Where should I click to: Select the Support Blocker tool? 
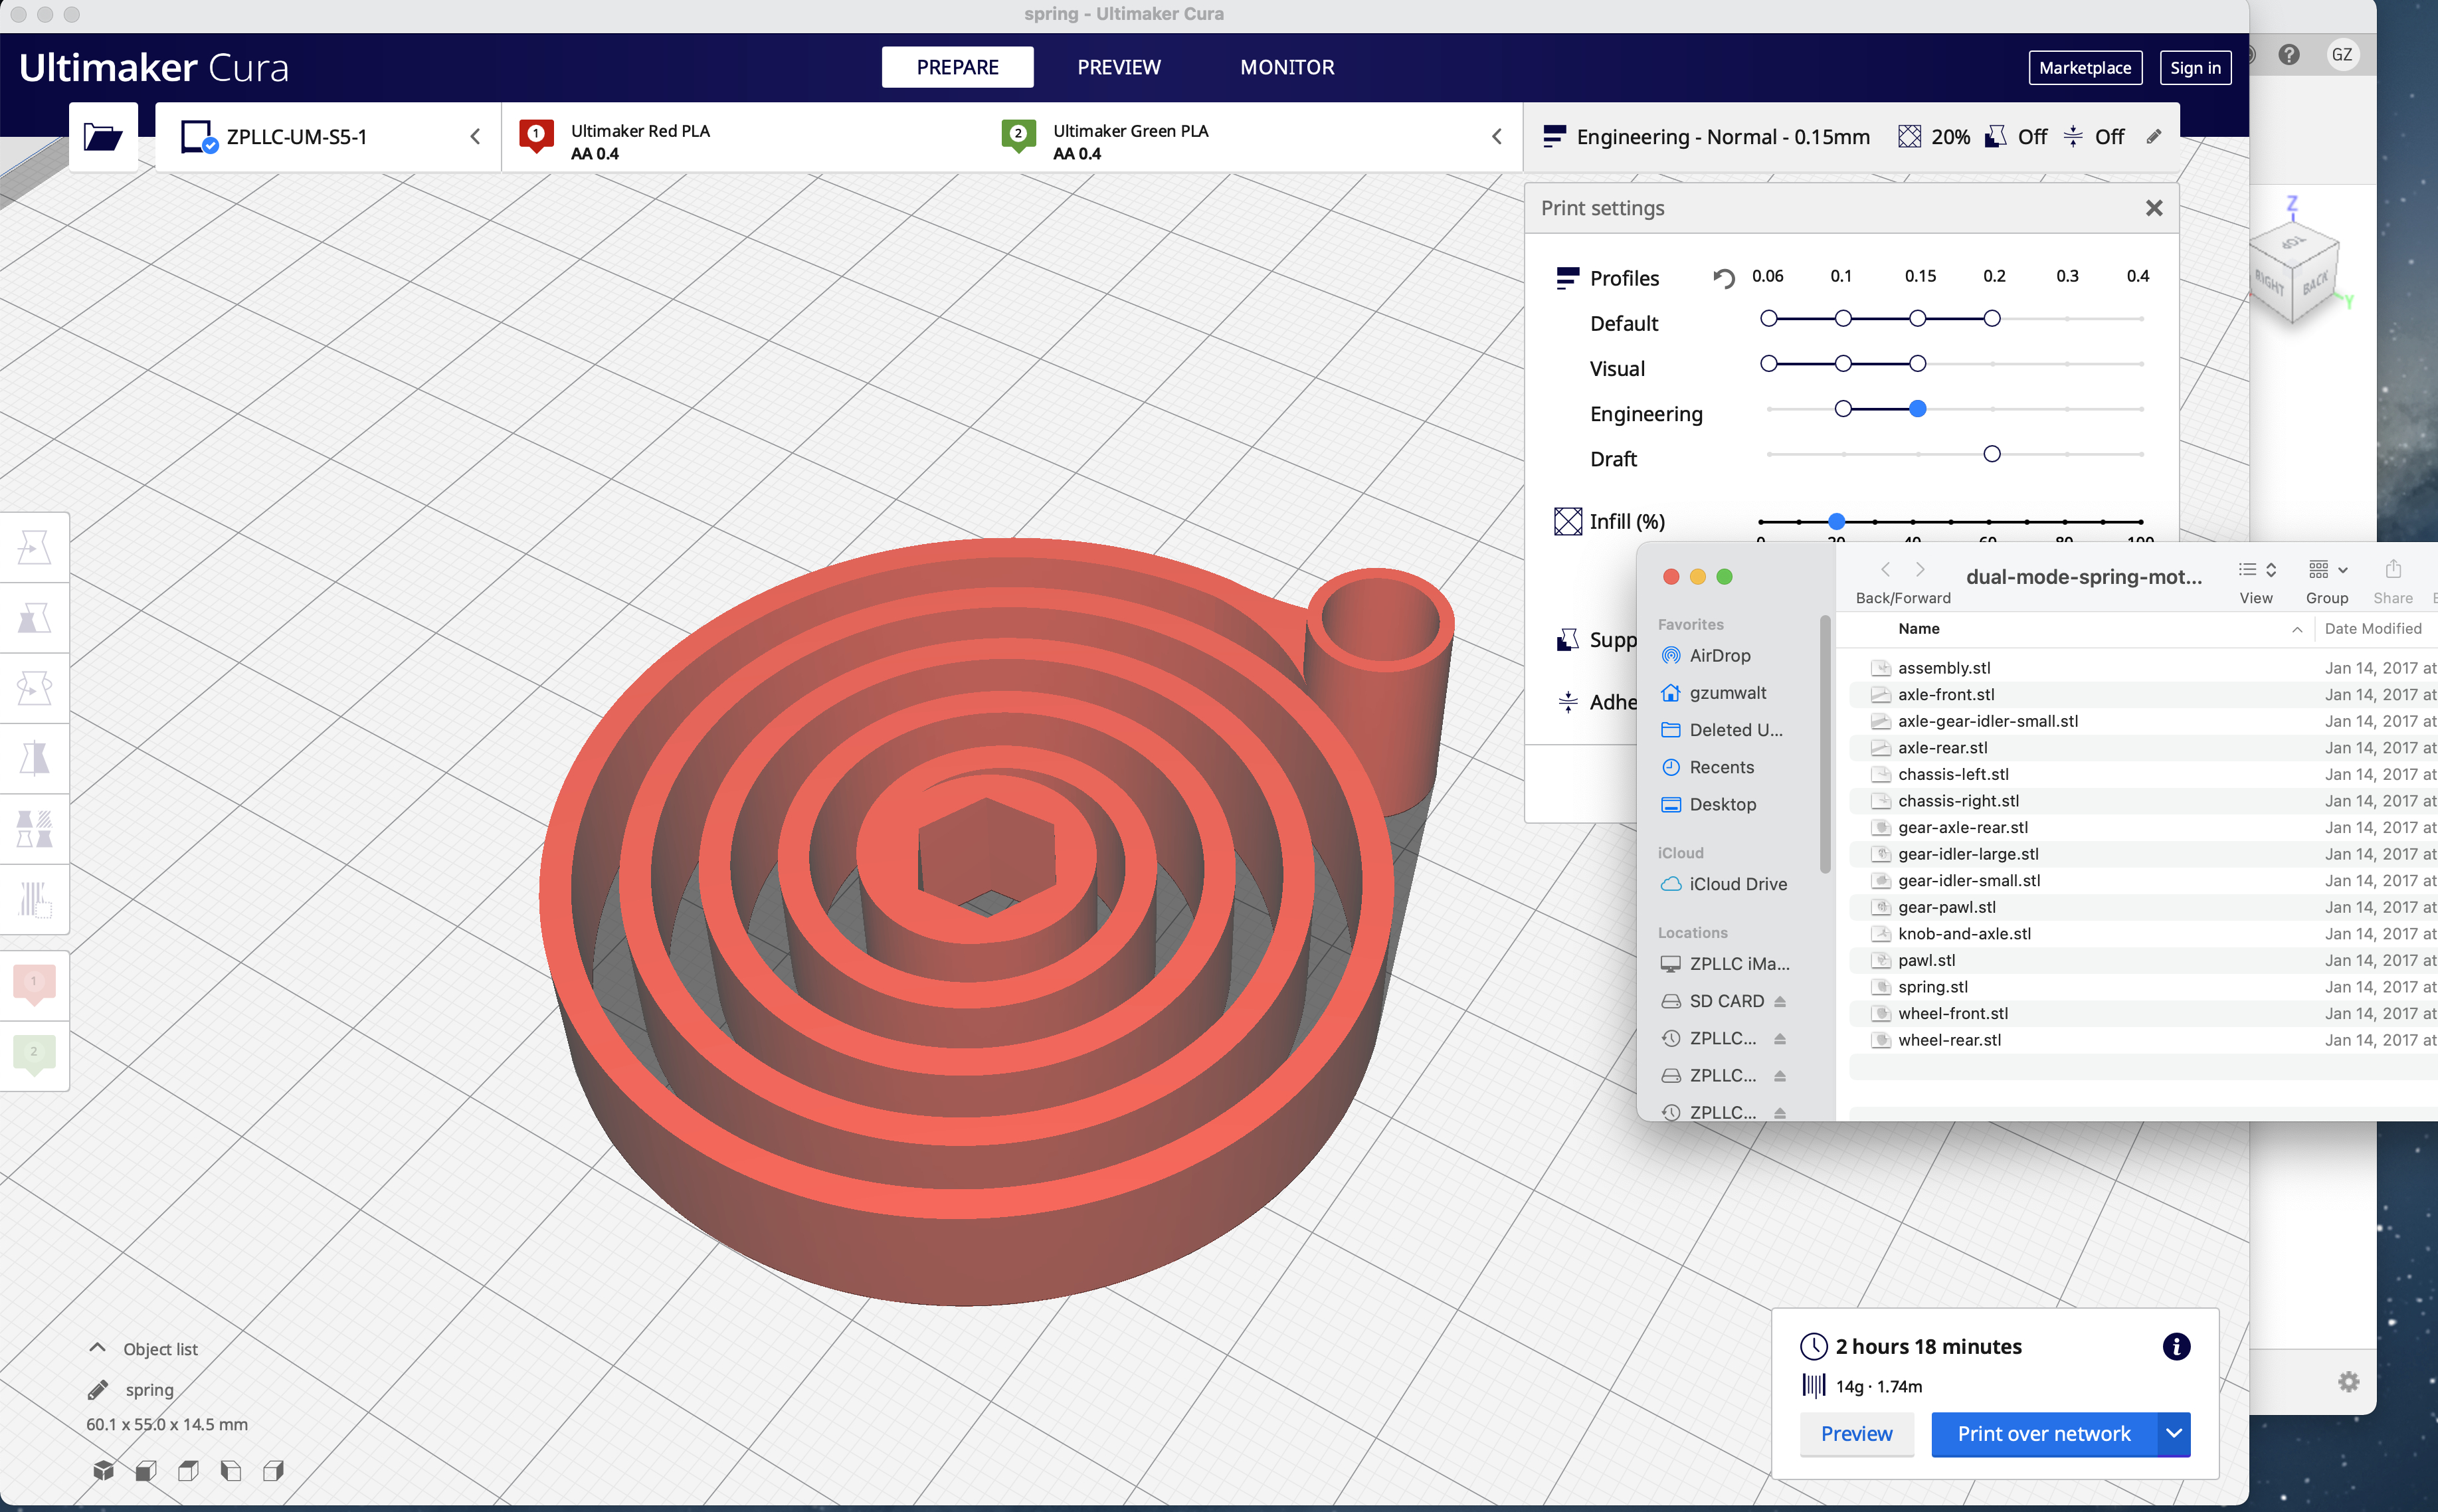coord(34,899)
